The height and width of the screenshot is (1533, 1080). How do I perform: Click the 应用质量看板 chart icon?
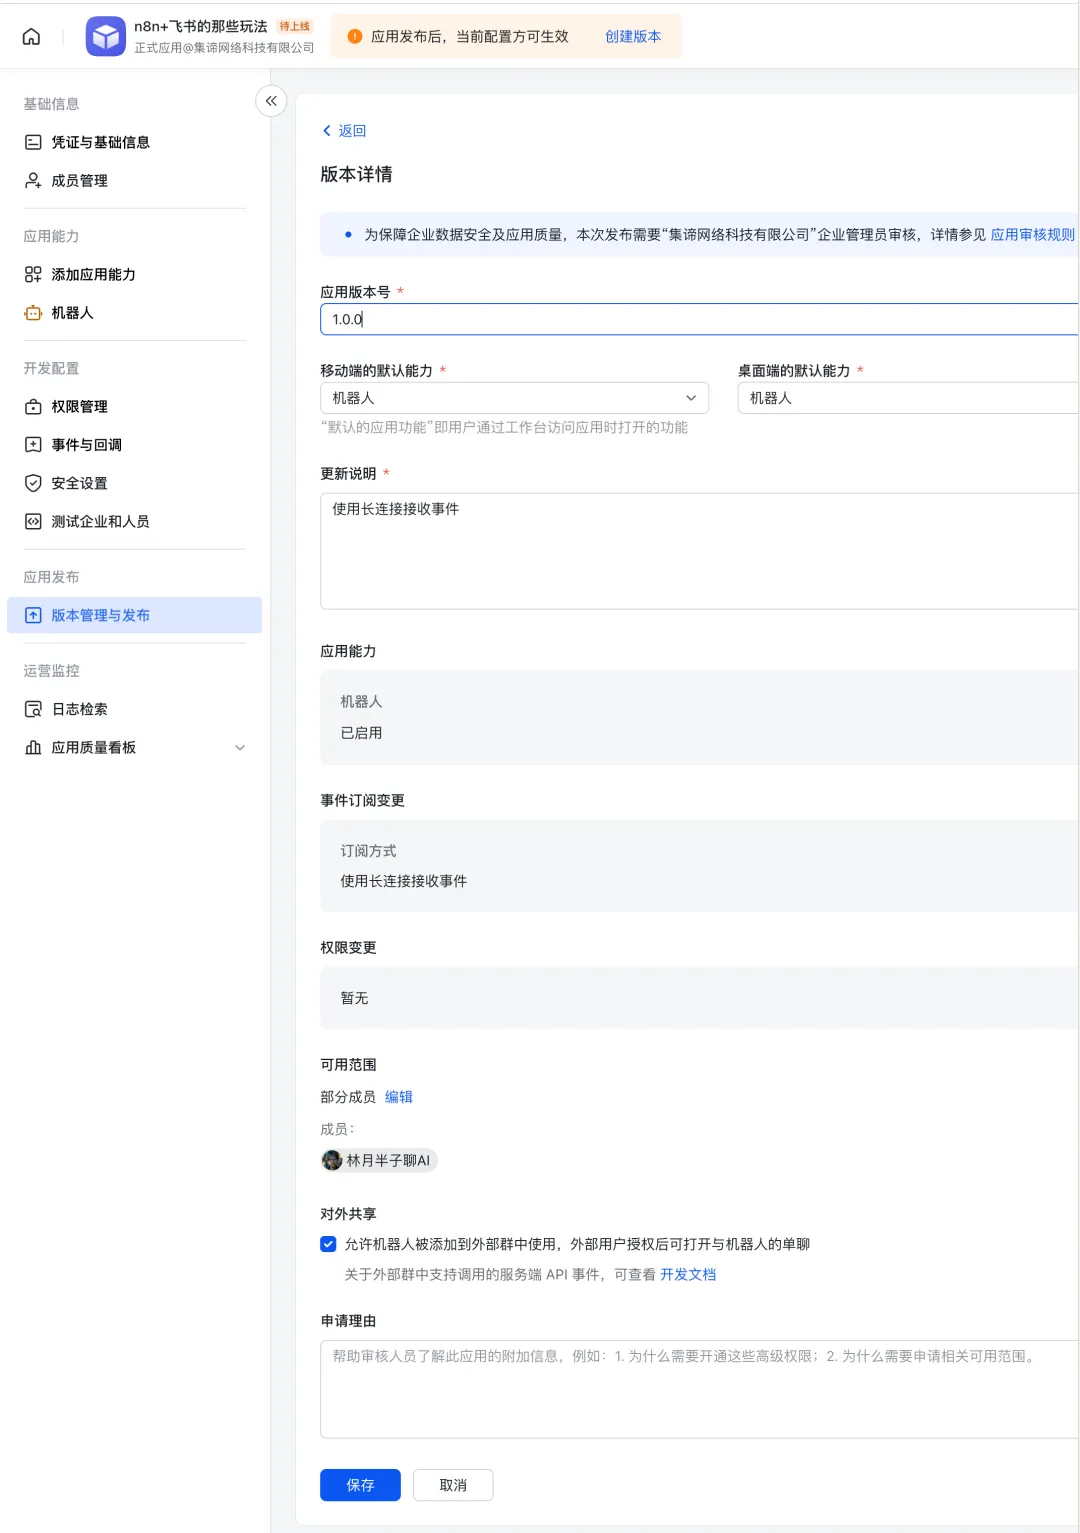tap(33, 747)
